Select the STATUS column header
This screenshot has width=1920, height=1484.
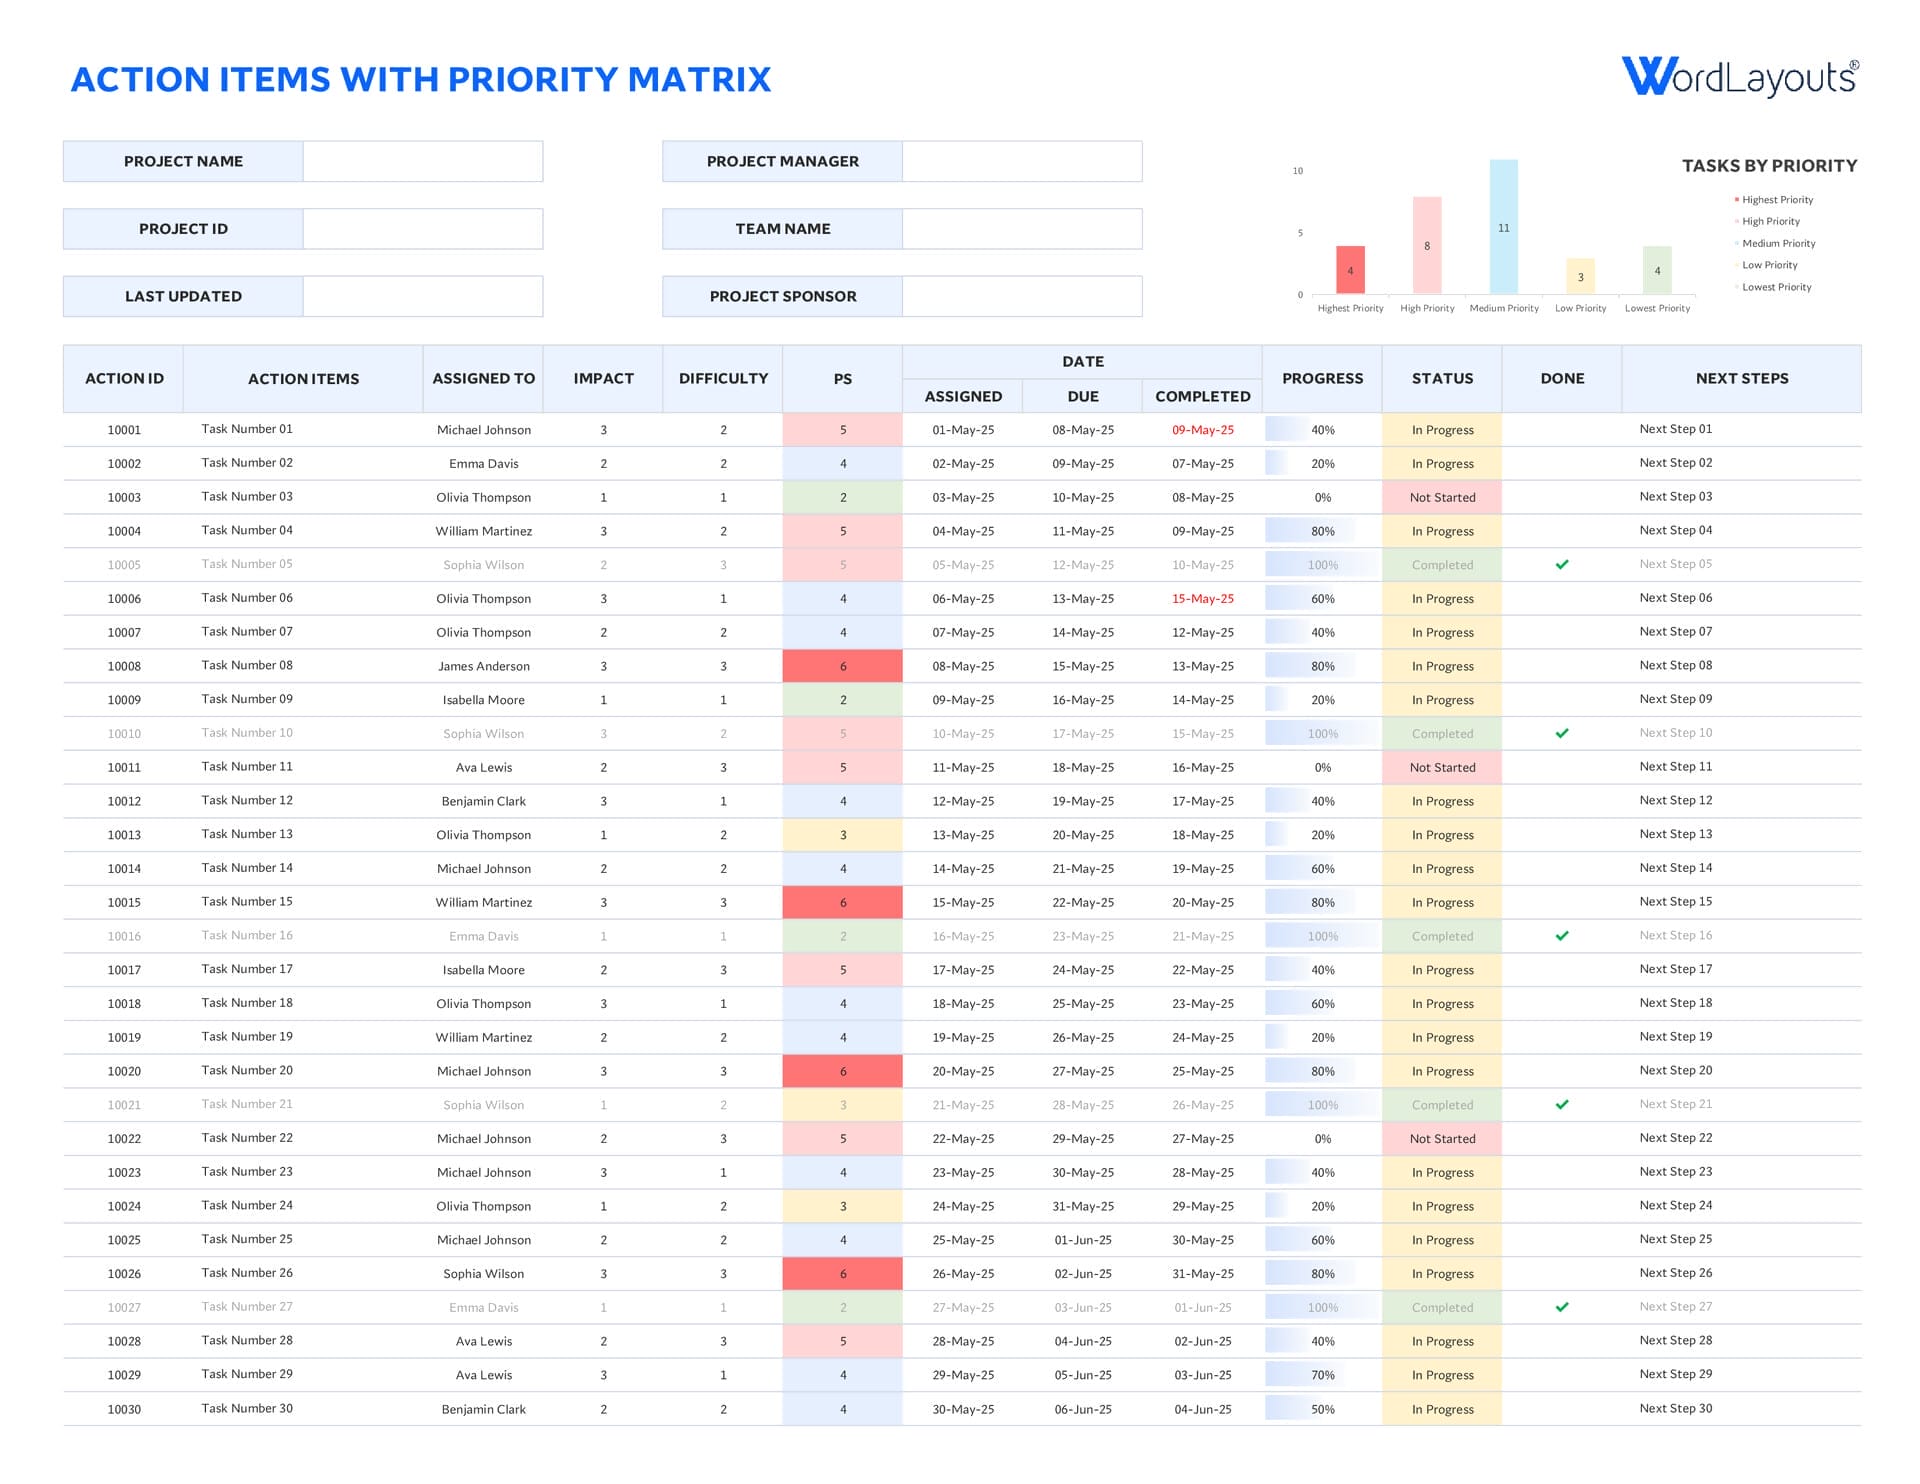coord(1442,378)
